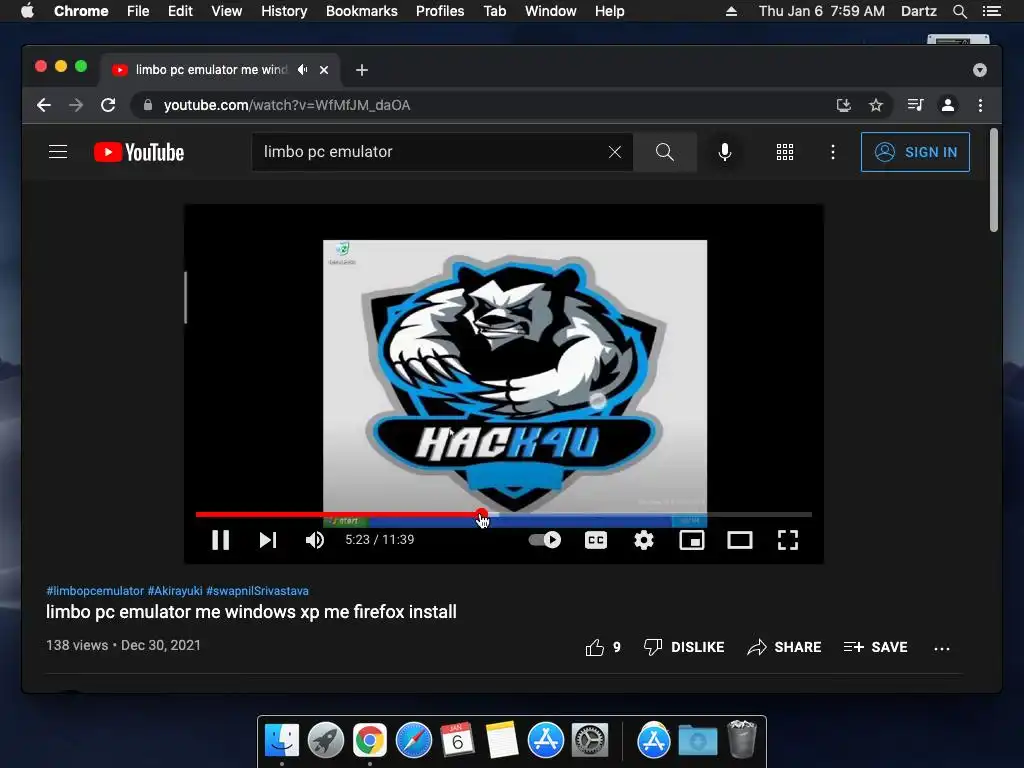Install the page as app icon
Screen dimensions: 1024x768
tap(844, 105)
